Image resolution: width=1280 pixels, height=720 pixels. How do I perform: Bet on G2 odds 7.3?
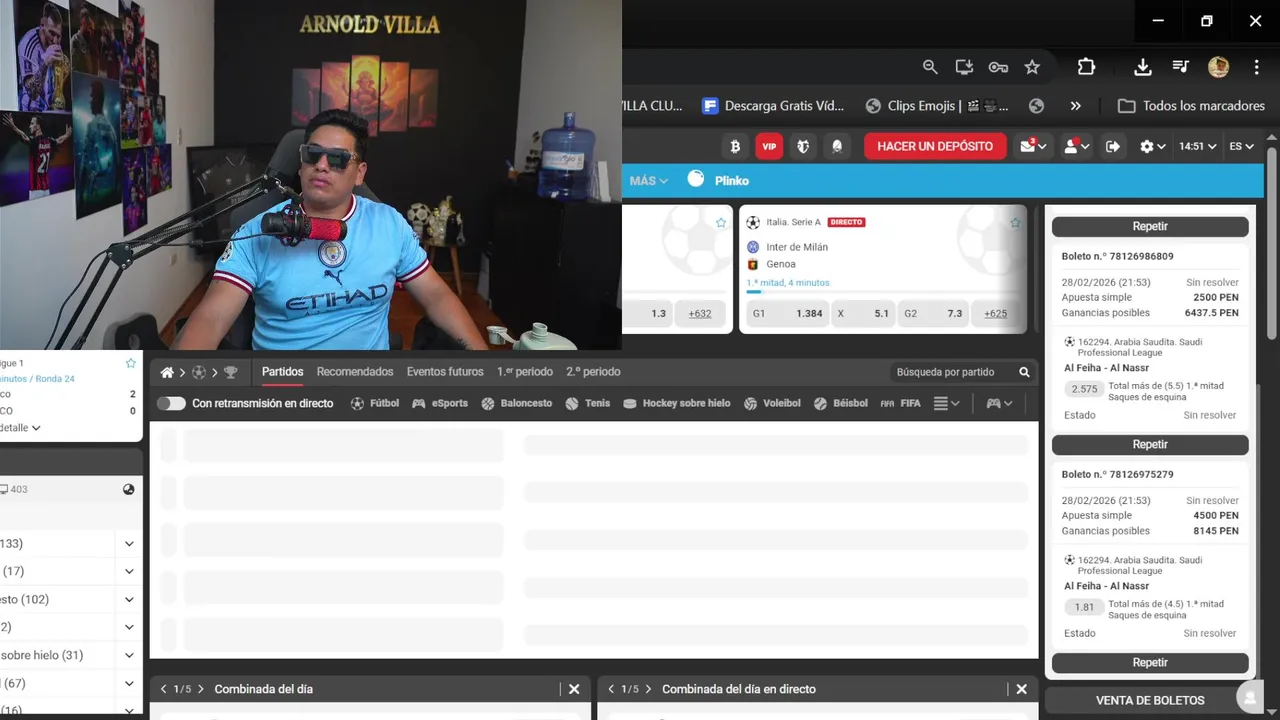click(x=933, y=313)
